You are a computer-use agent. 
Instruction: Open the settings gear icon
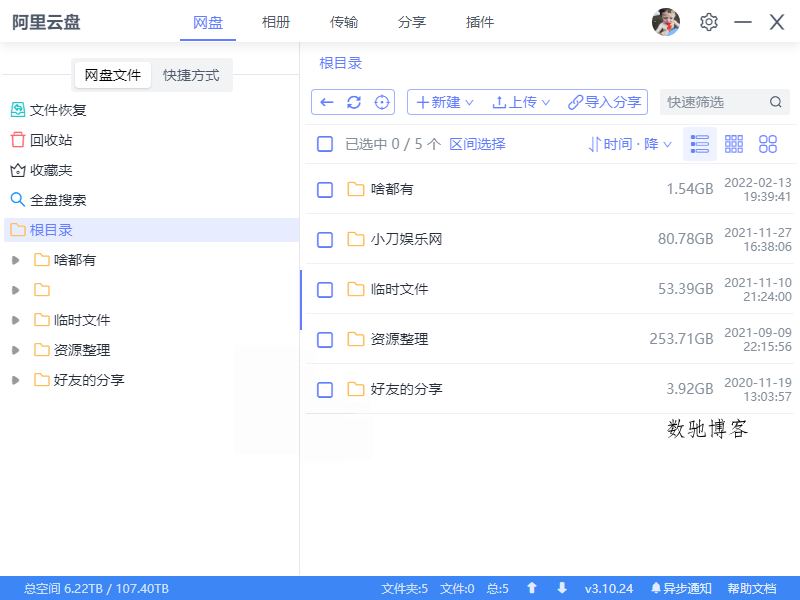click(709, 22)
